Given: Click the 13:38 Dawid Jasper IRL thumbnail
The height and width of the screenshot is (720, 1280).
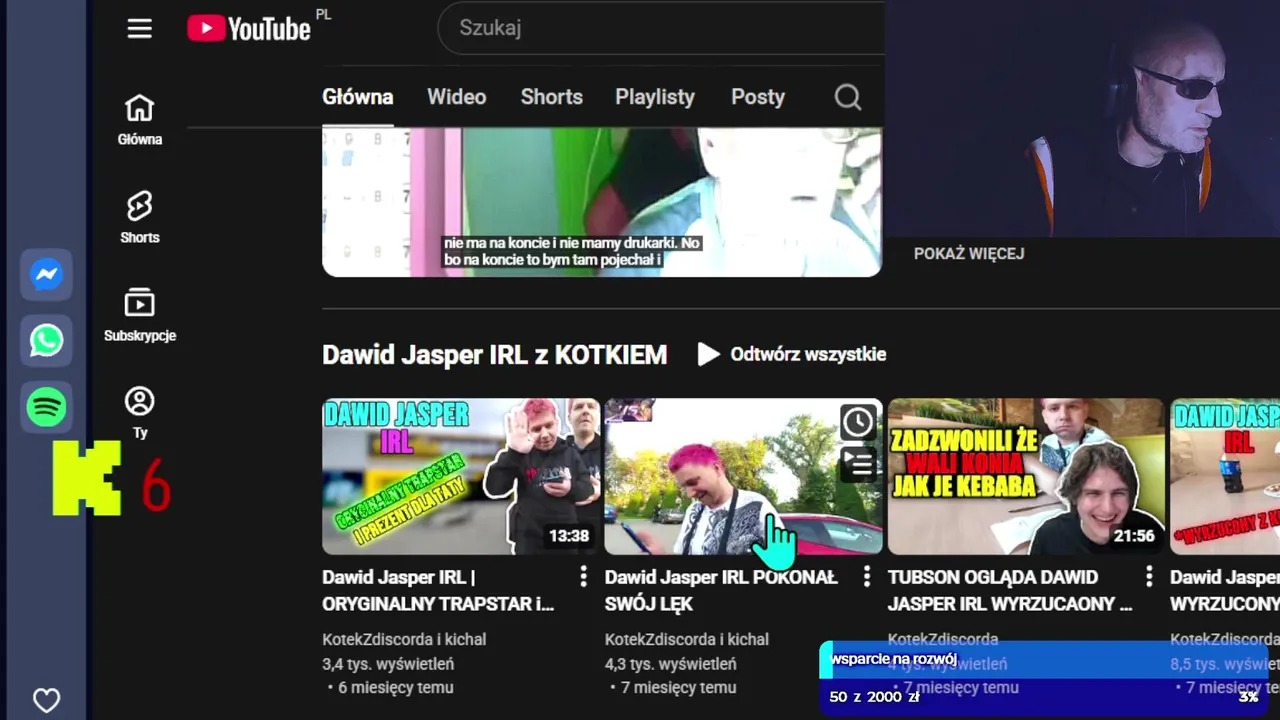Looking at the screenshot, I should pos(461,476).
